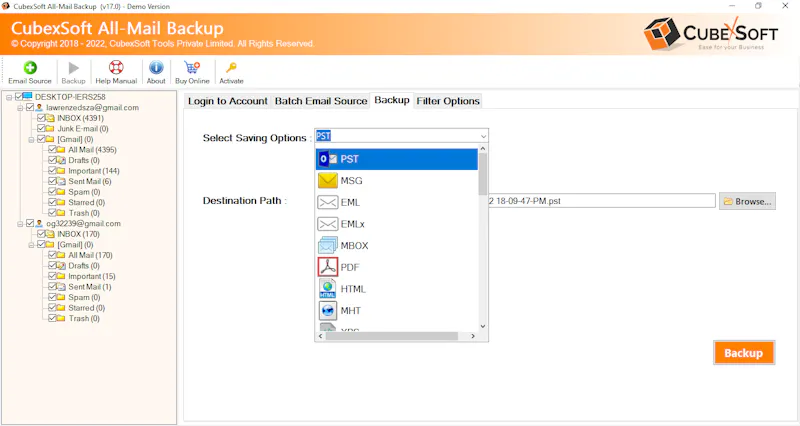Viewport: 800px width, 426px height.
Task: Select the MHT icon option
Action: pos(328,310)
